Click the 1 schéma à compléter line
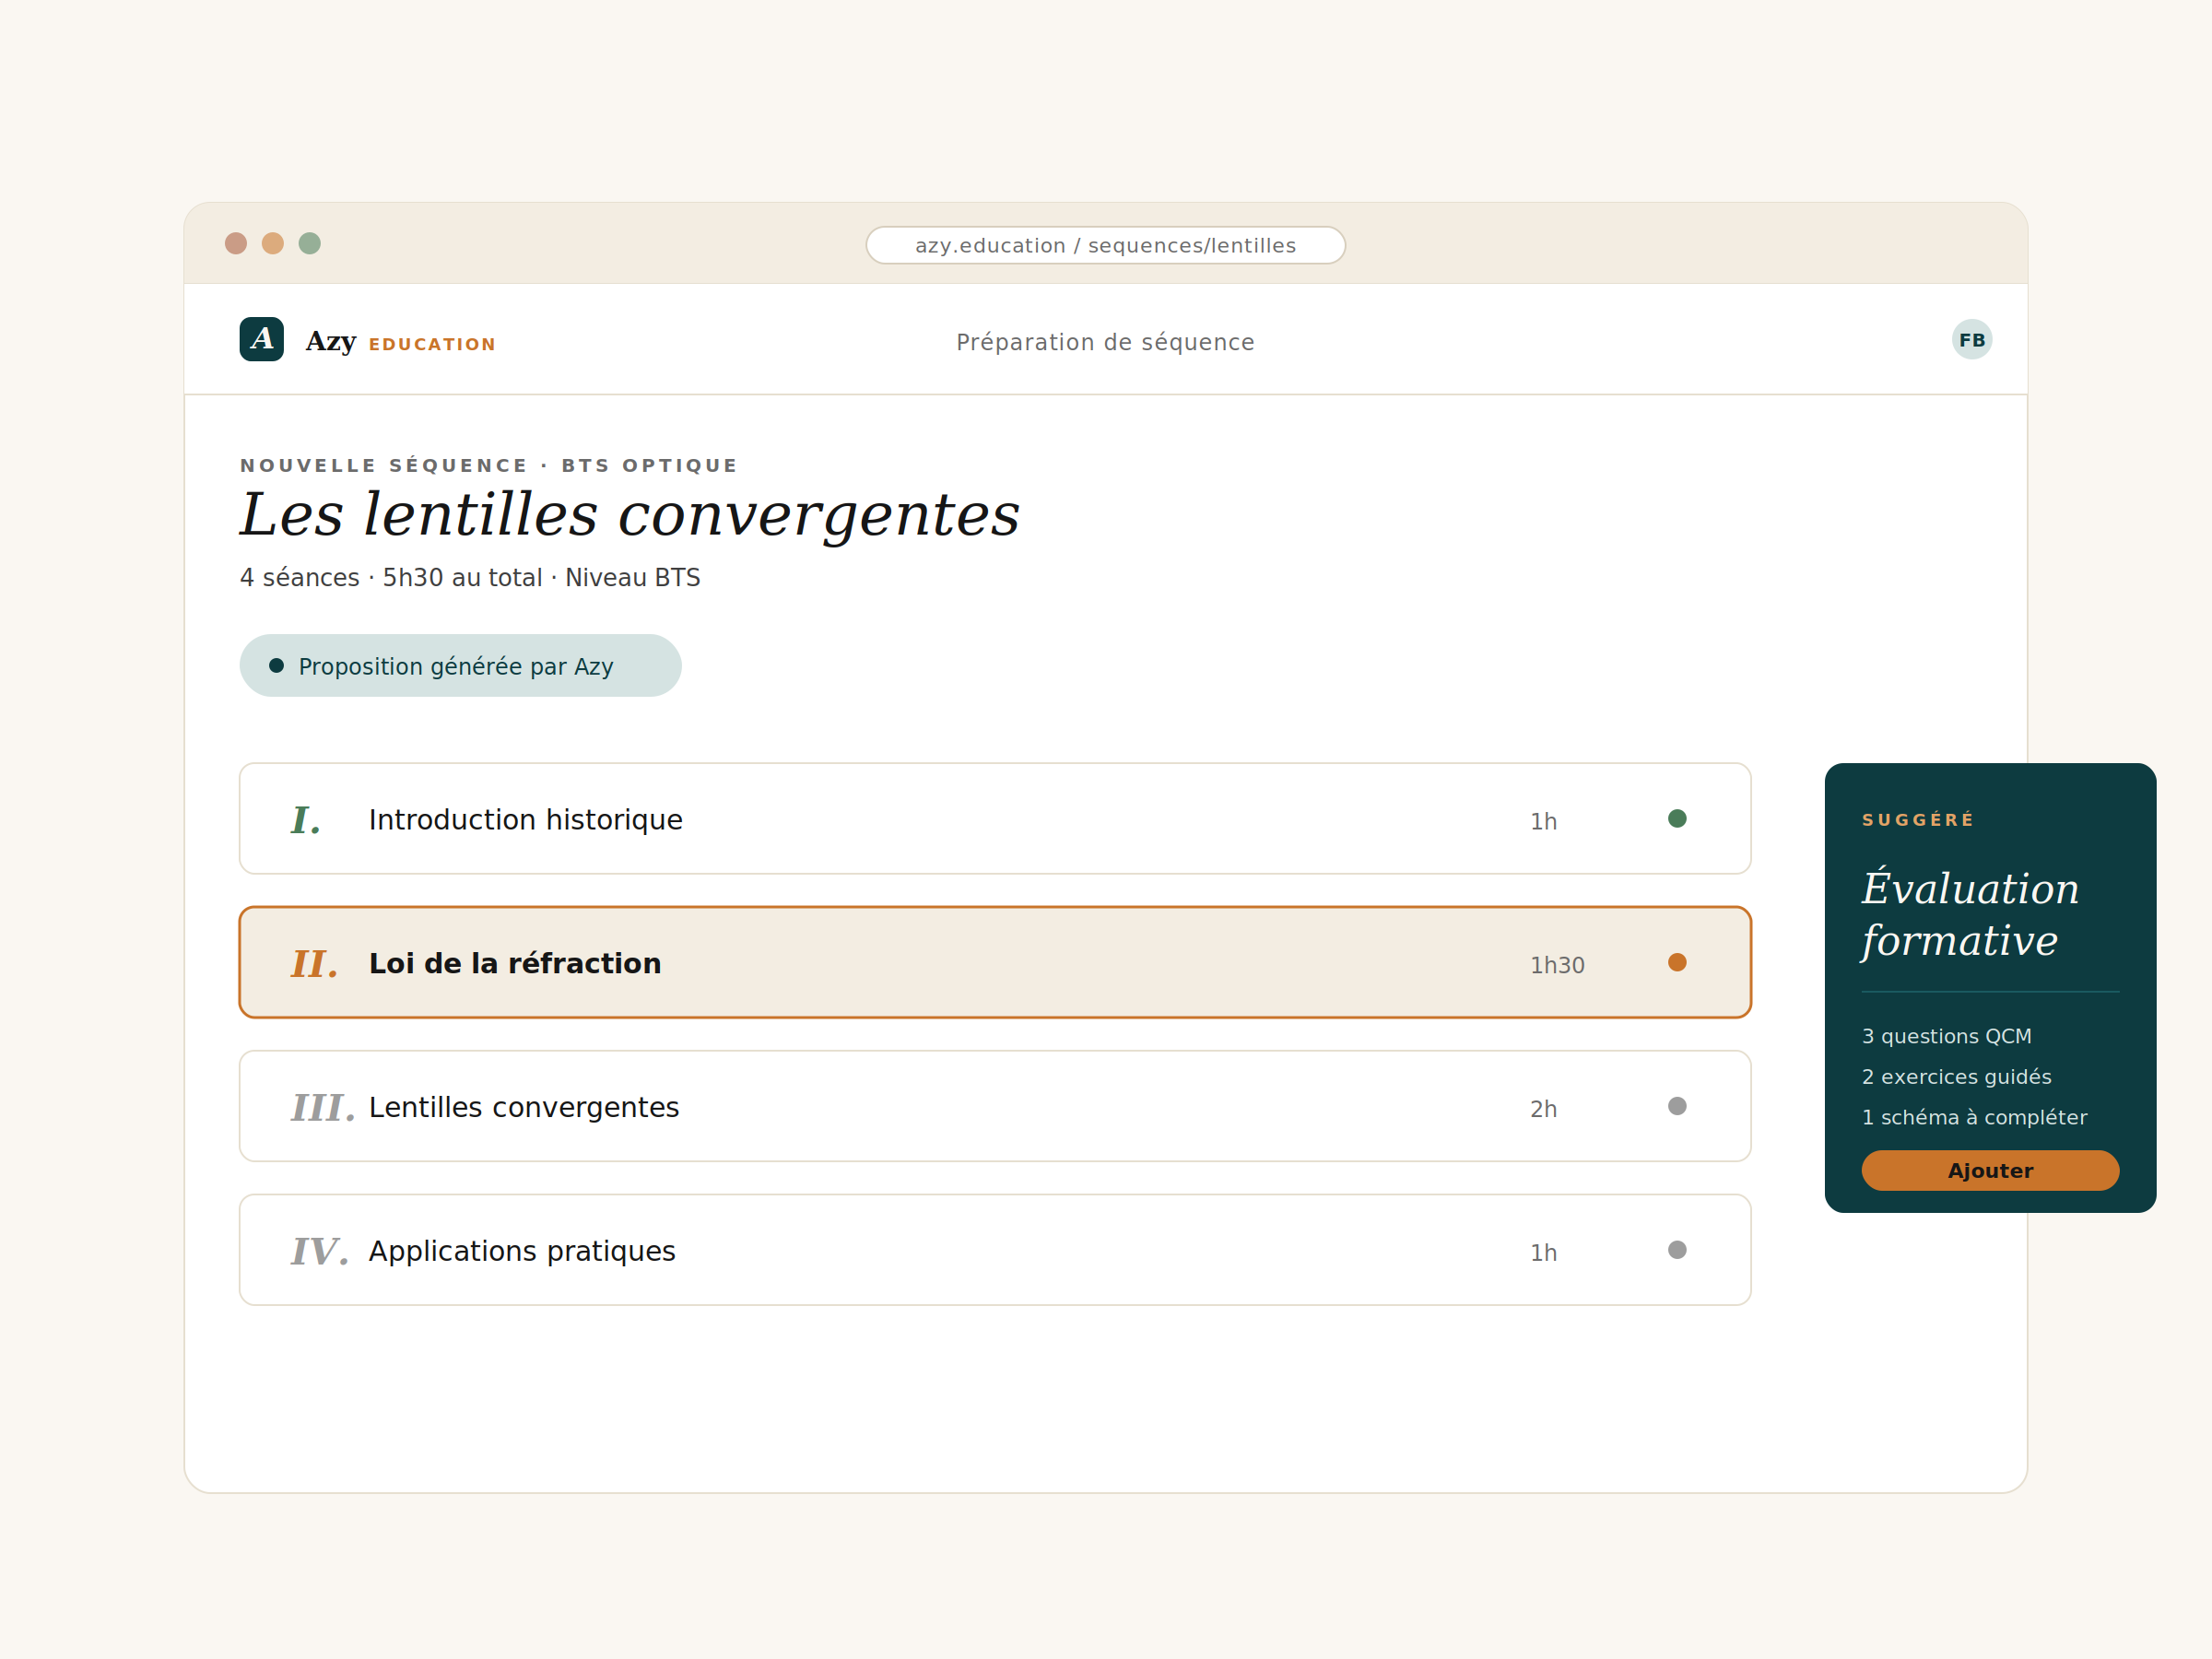Image resolution: width=2212 pixels, height=1659 pixels. [x=1974, y=1118]
